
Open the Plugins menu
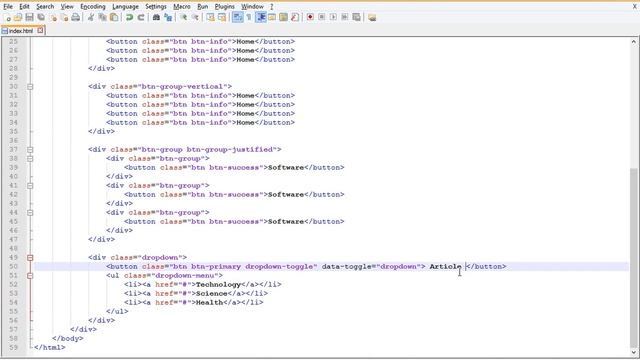224,7
